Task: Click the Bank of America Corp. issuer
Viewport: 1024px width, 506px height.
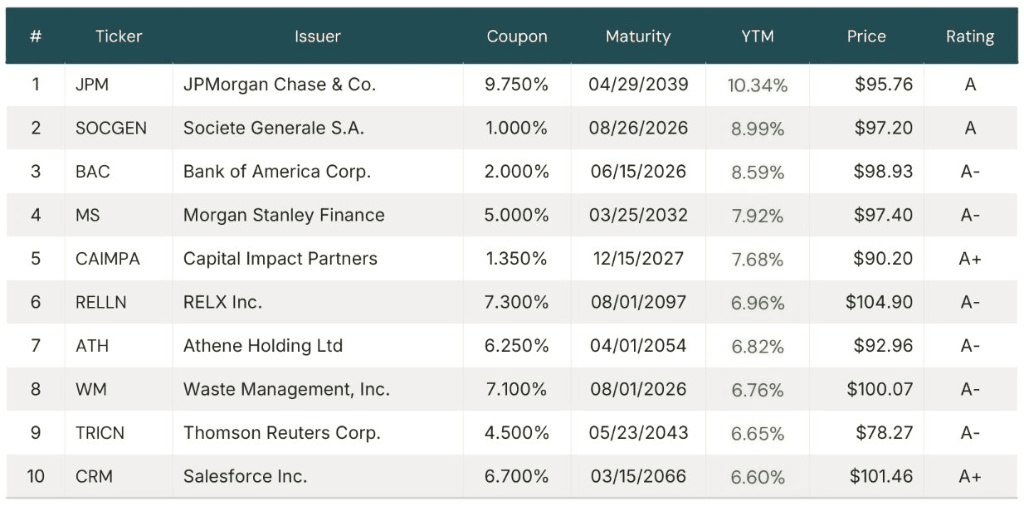Action: (x=277, y=171)
